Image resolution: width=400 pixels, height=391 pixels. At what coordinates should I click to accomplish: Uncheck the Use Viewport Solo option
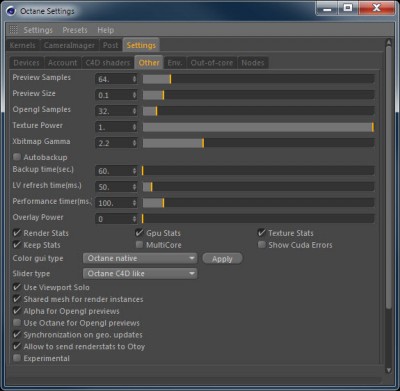[16, 287]
